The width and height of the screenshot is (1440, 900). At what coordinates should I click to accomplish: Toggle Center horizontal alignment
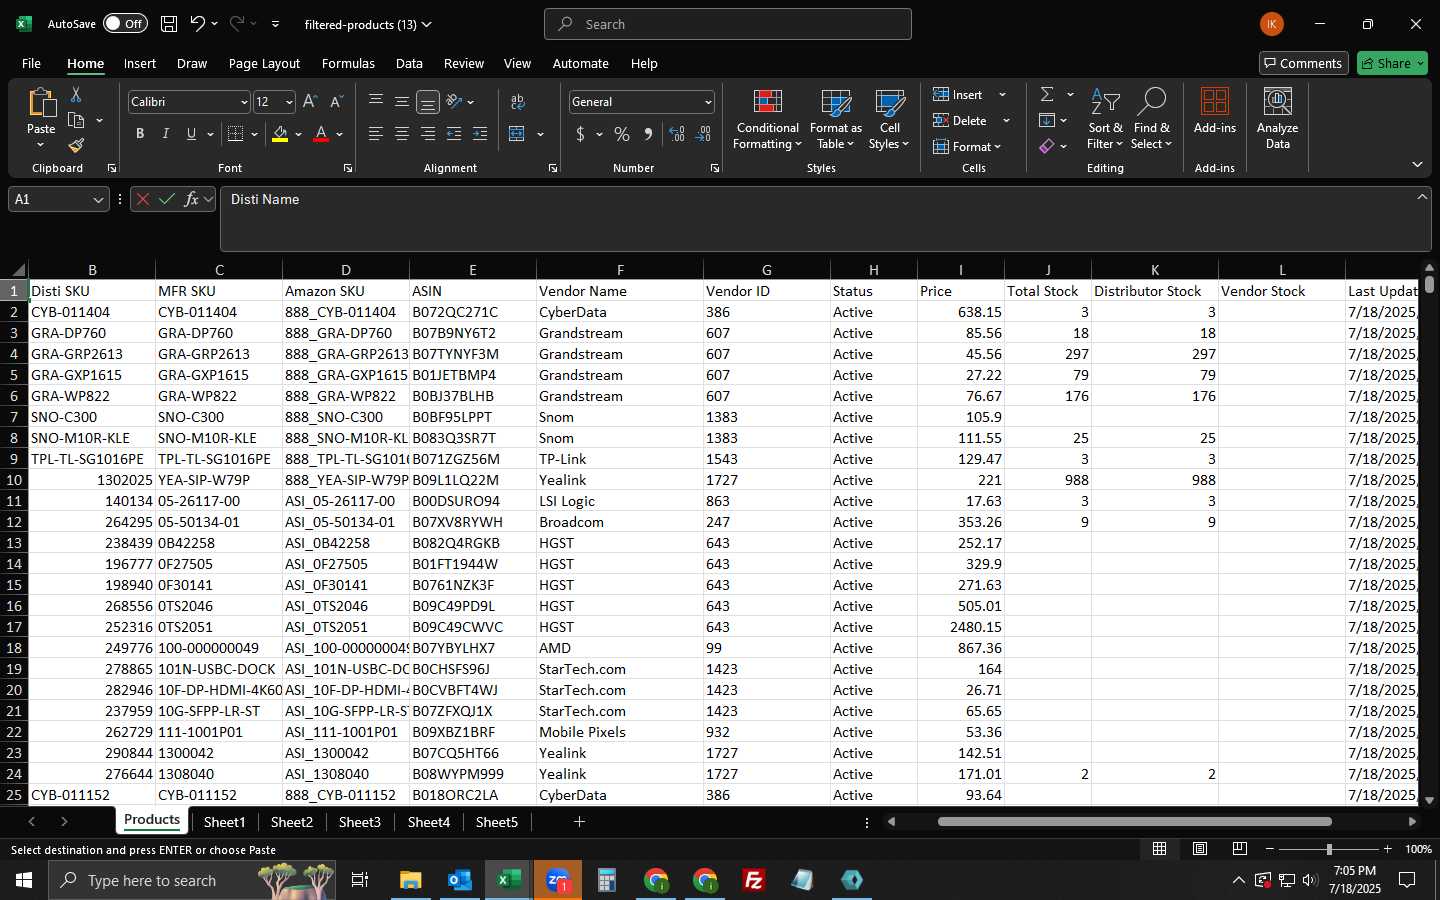(x=402, y=134)
